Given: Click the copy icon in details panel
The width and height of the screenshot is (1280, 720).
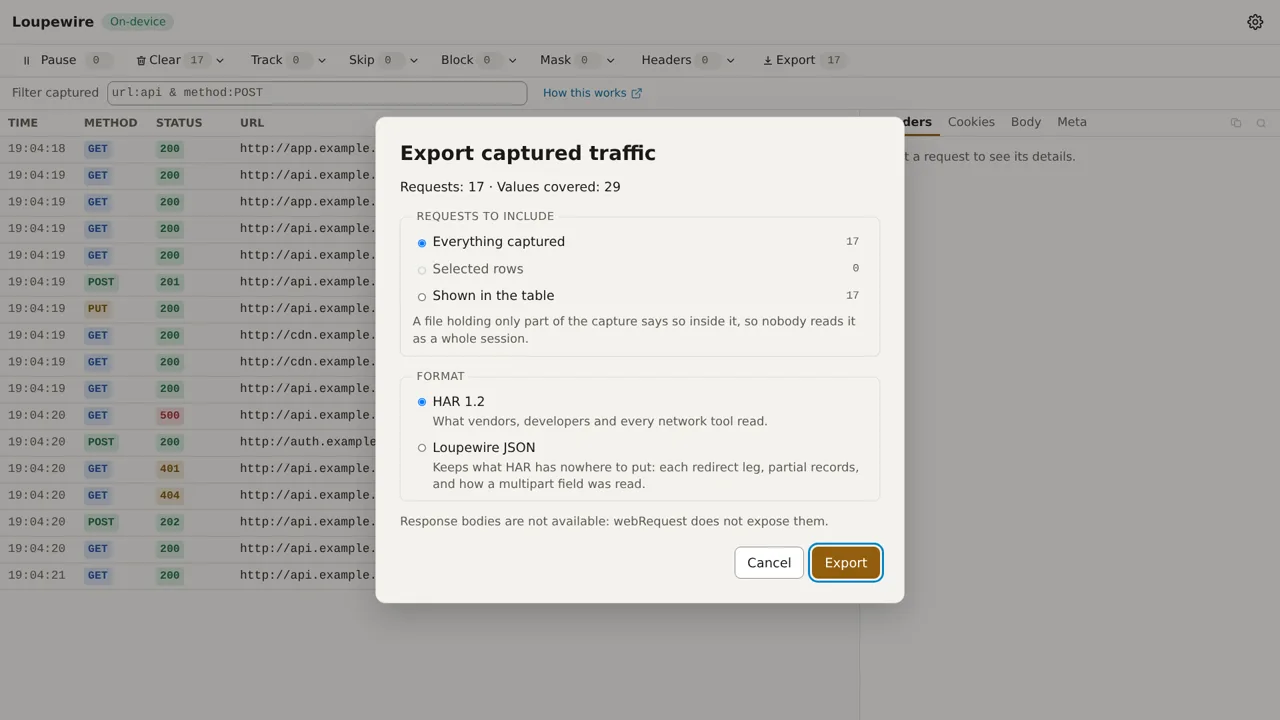Looking at the screenshot, I should tap(1236, 123).
